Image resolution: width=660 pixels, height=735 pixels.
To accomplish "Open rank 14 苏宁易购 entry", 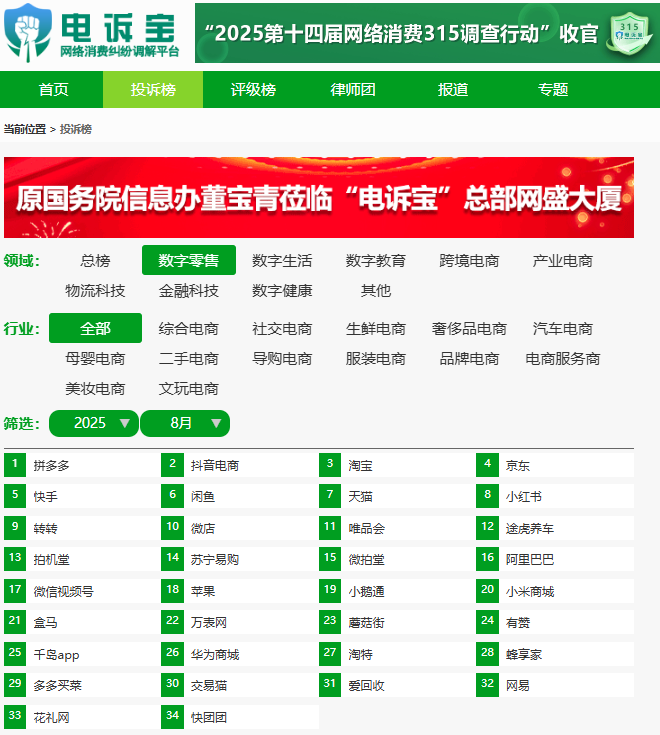I will 239,559.
